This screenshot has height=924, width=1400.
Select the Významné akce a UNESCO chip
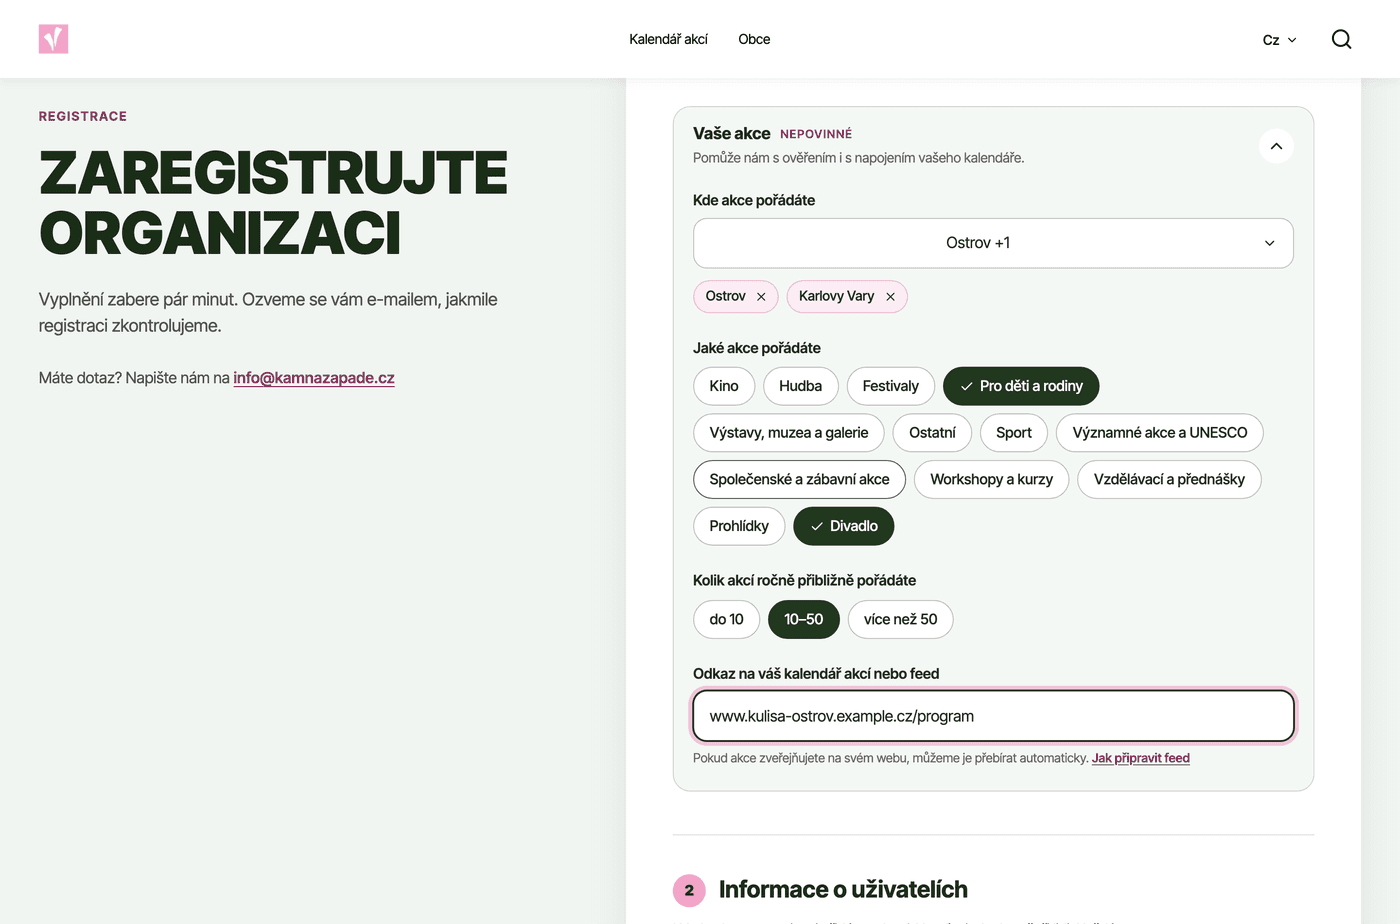[x=1159, y=433]
